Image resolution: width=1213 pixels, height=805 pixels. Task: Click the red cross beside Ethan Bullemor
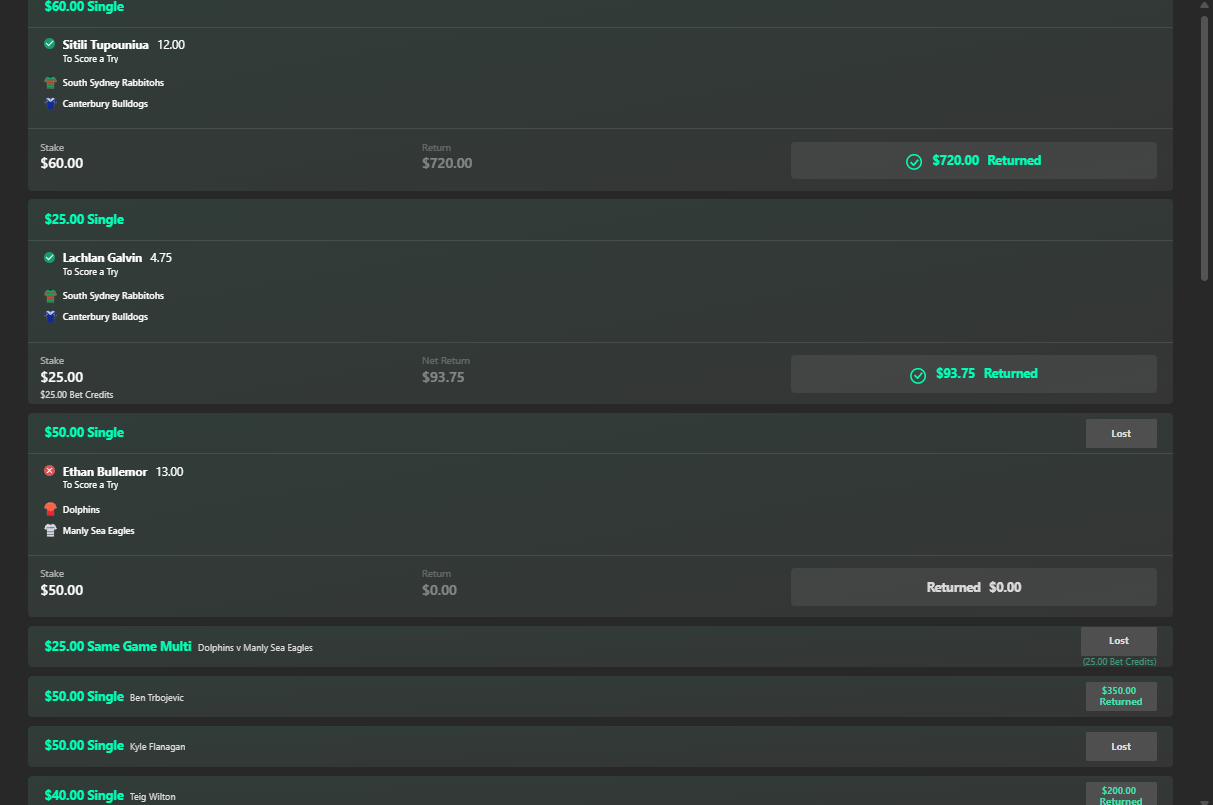point(50,471)
